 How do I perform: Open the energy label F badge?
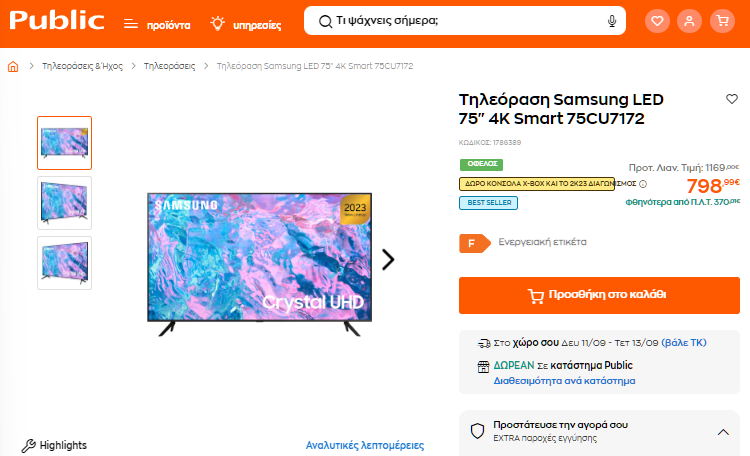[474, 243]
